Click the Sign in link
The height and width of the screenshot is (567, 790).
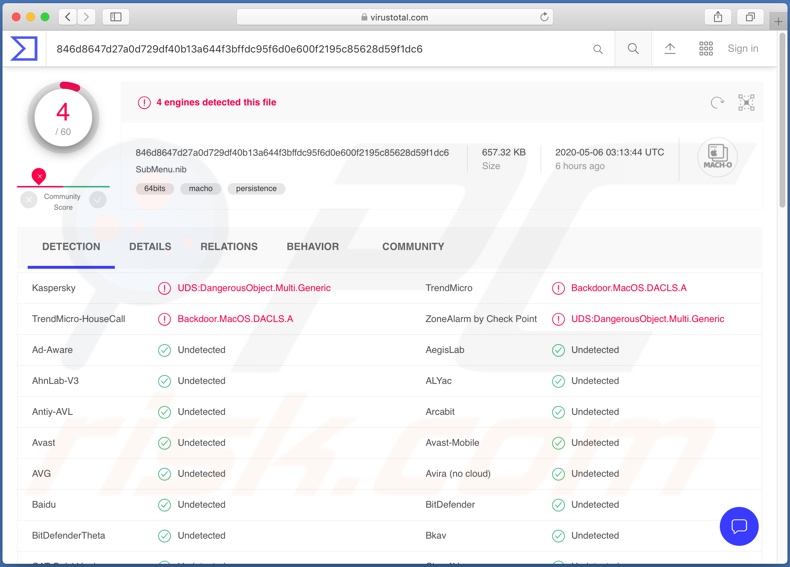(x=743, y=48)
